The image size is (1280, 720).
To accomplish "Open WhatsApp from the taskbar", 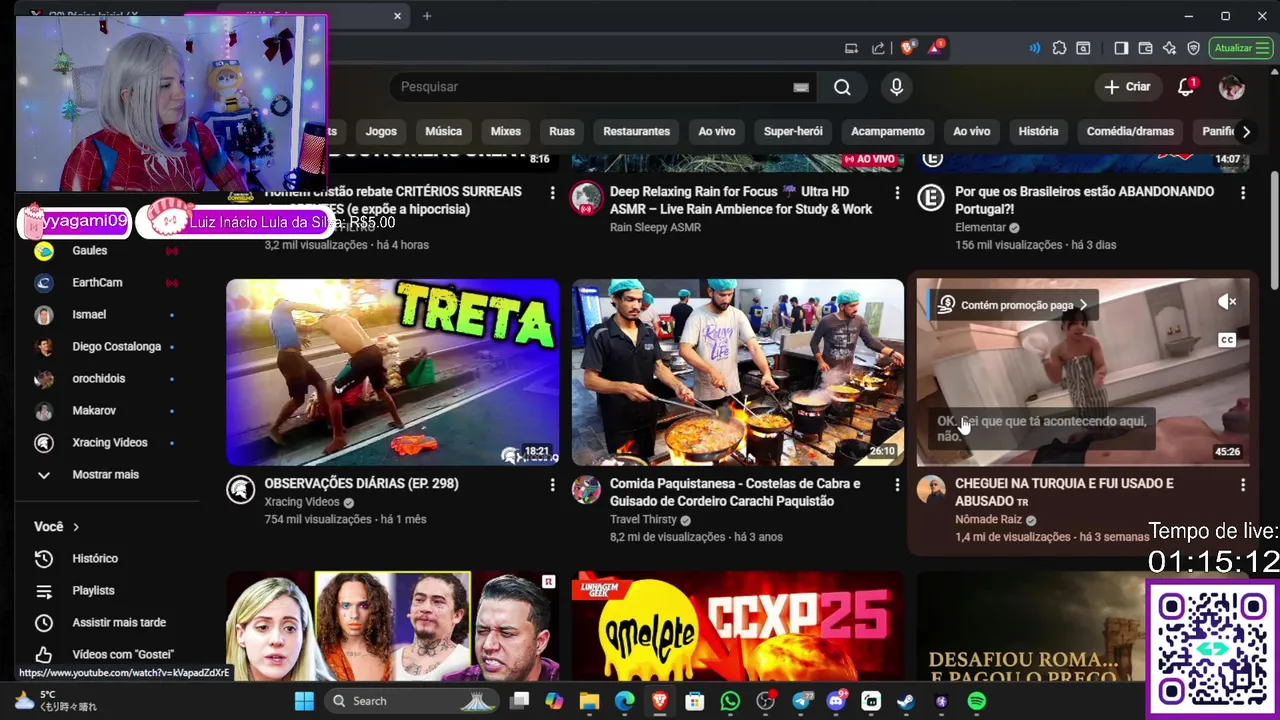I will 730,701.
